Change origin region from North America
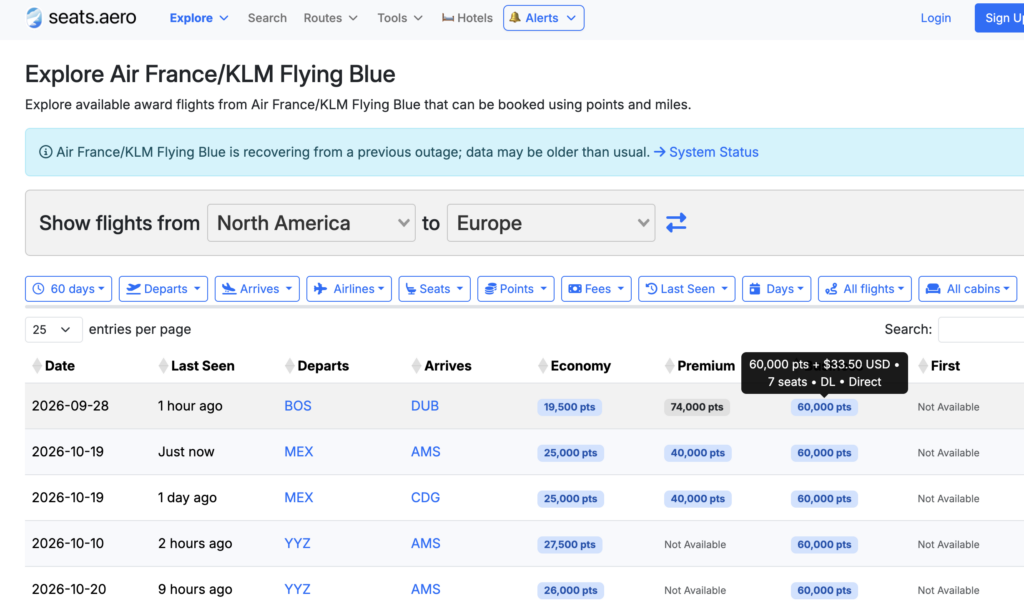The image size is (1024, 606). (312, 223)
